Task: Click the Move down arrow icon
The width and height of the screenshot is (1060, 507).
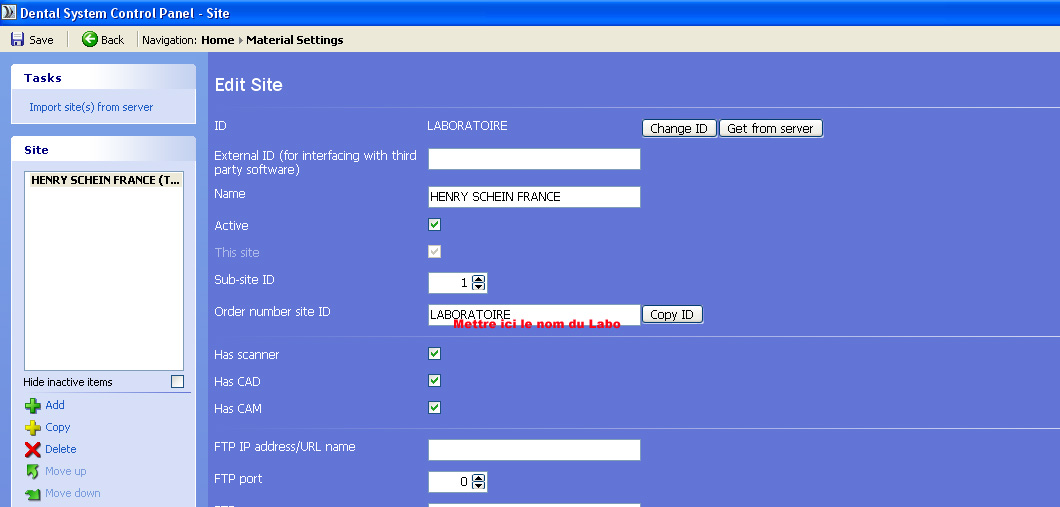Action: point(33,493)
